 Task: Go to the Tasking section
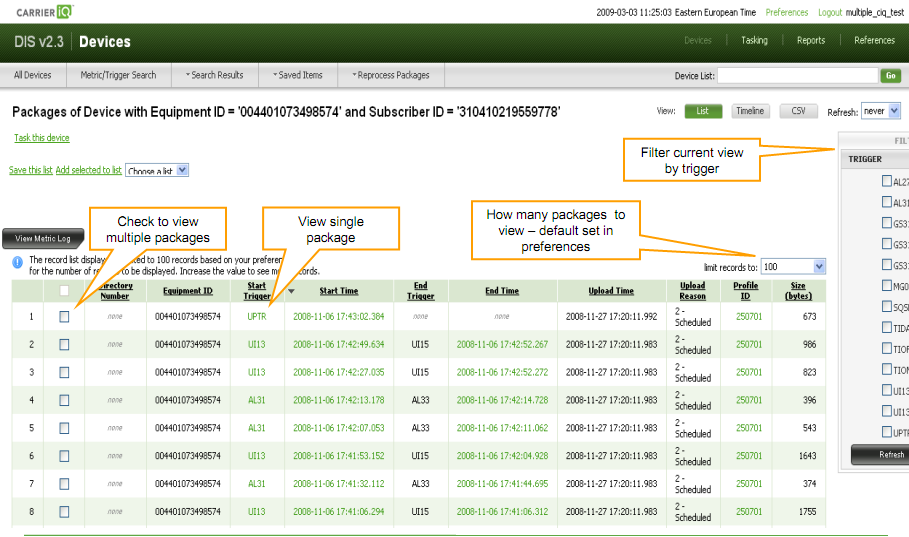click(x=754, y=41)
